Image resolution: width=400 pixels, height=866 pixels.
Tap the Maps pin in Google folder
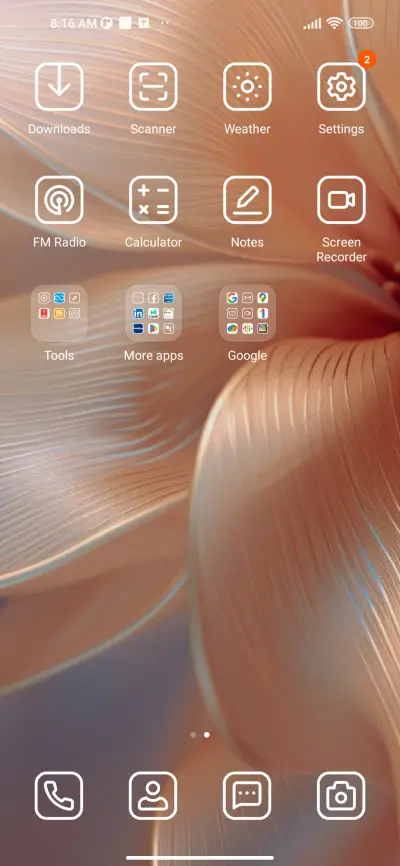click(x=263, y=298)
